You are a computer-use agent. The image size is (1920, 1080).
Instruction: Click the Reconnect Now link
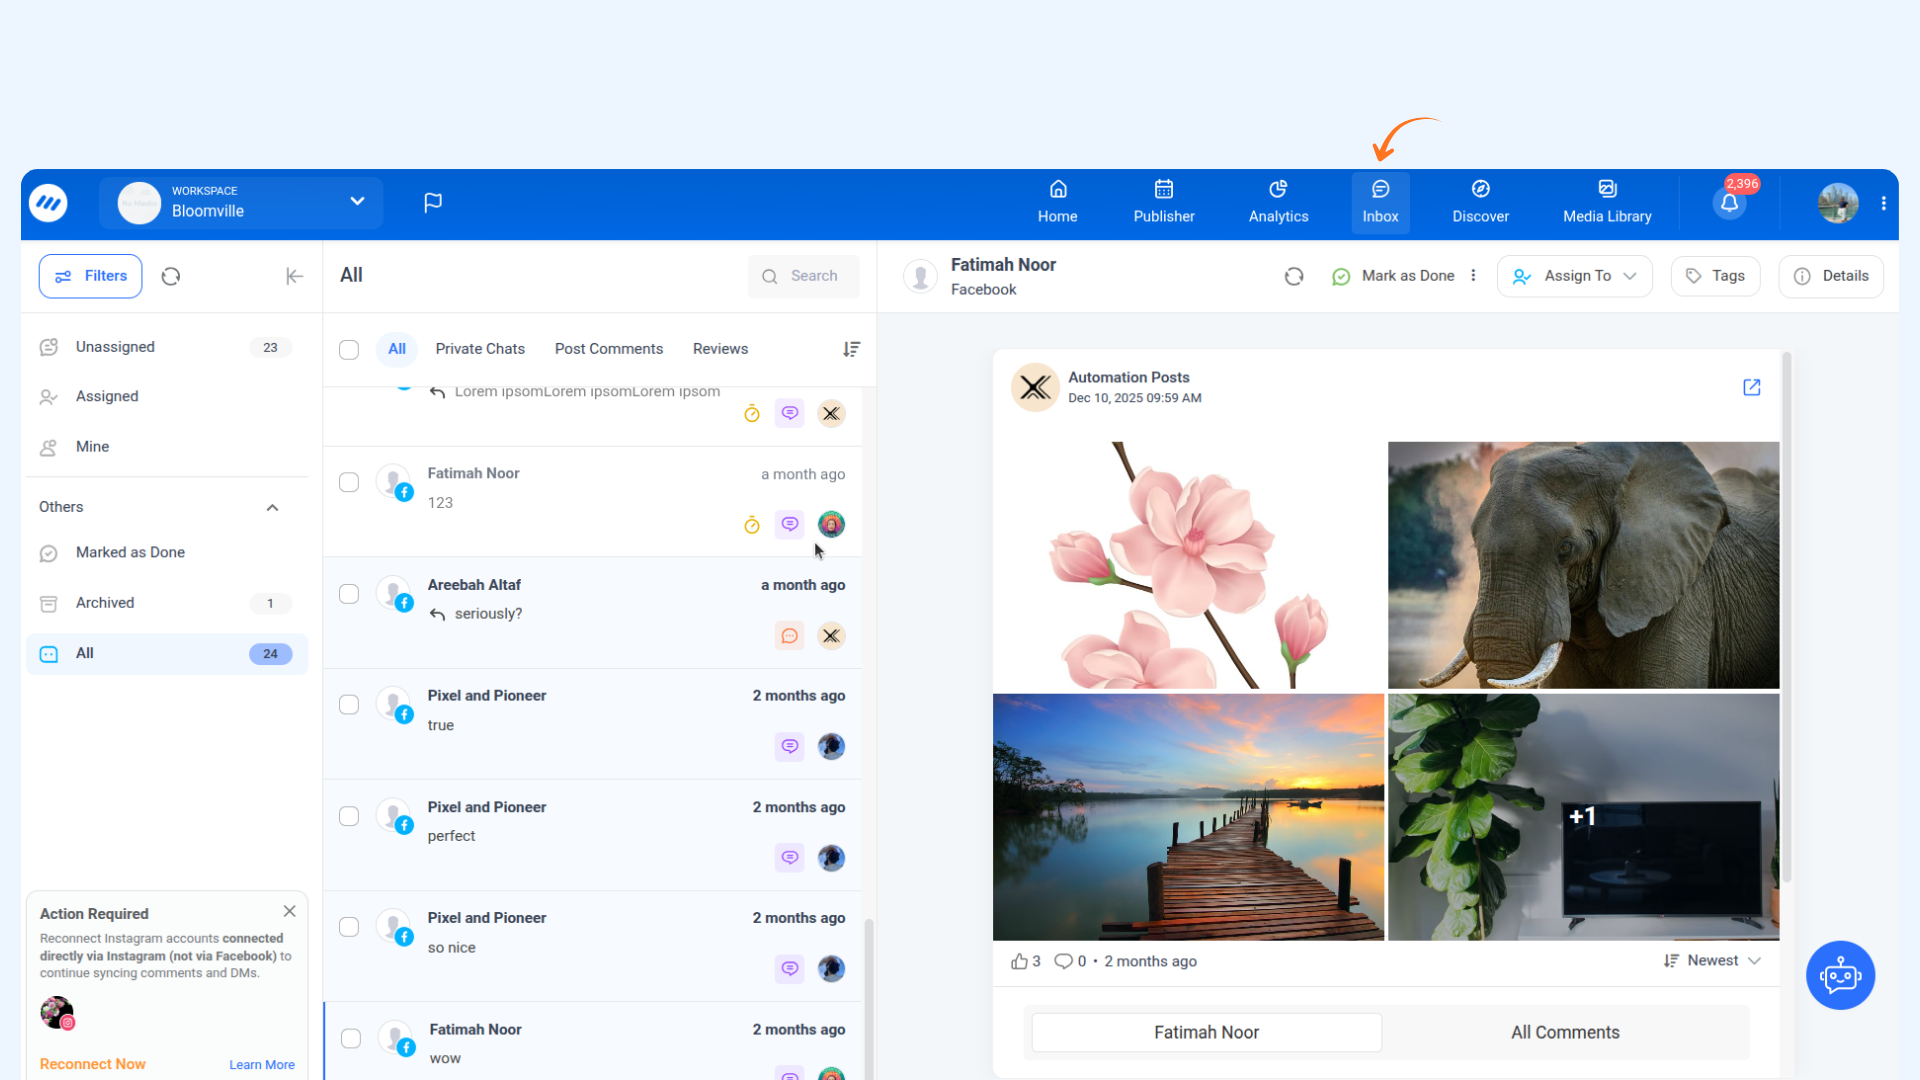[x=92, y=1064]
